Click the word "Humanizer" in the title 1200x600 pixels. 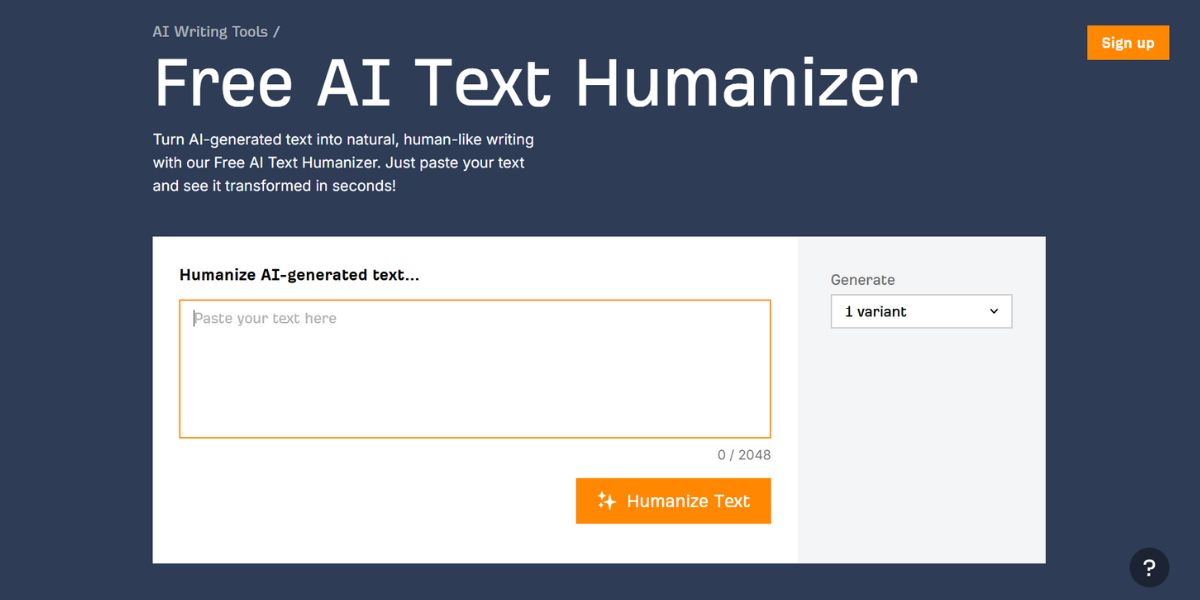[x=746, y=83]
